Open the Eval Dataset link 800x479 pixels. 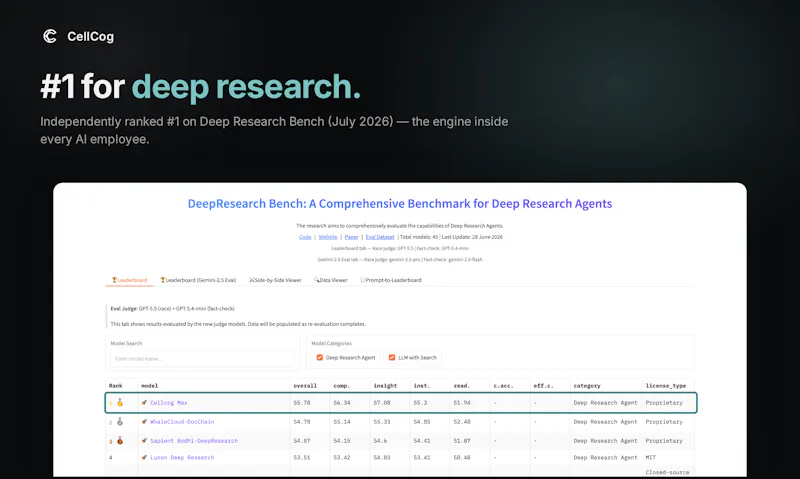(380, 237)
